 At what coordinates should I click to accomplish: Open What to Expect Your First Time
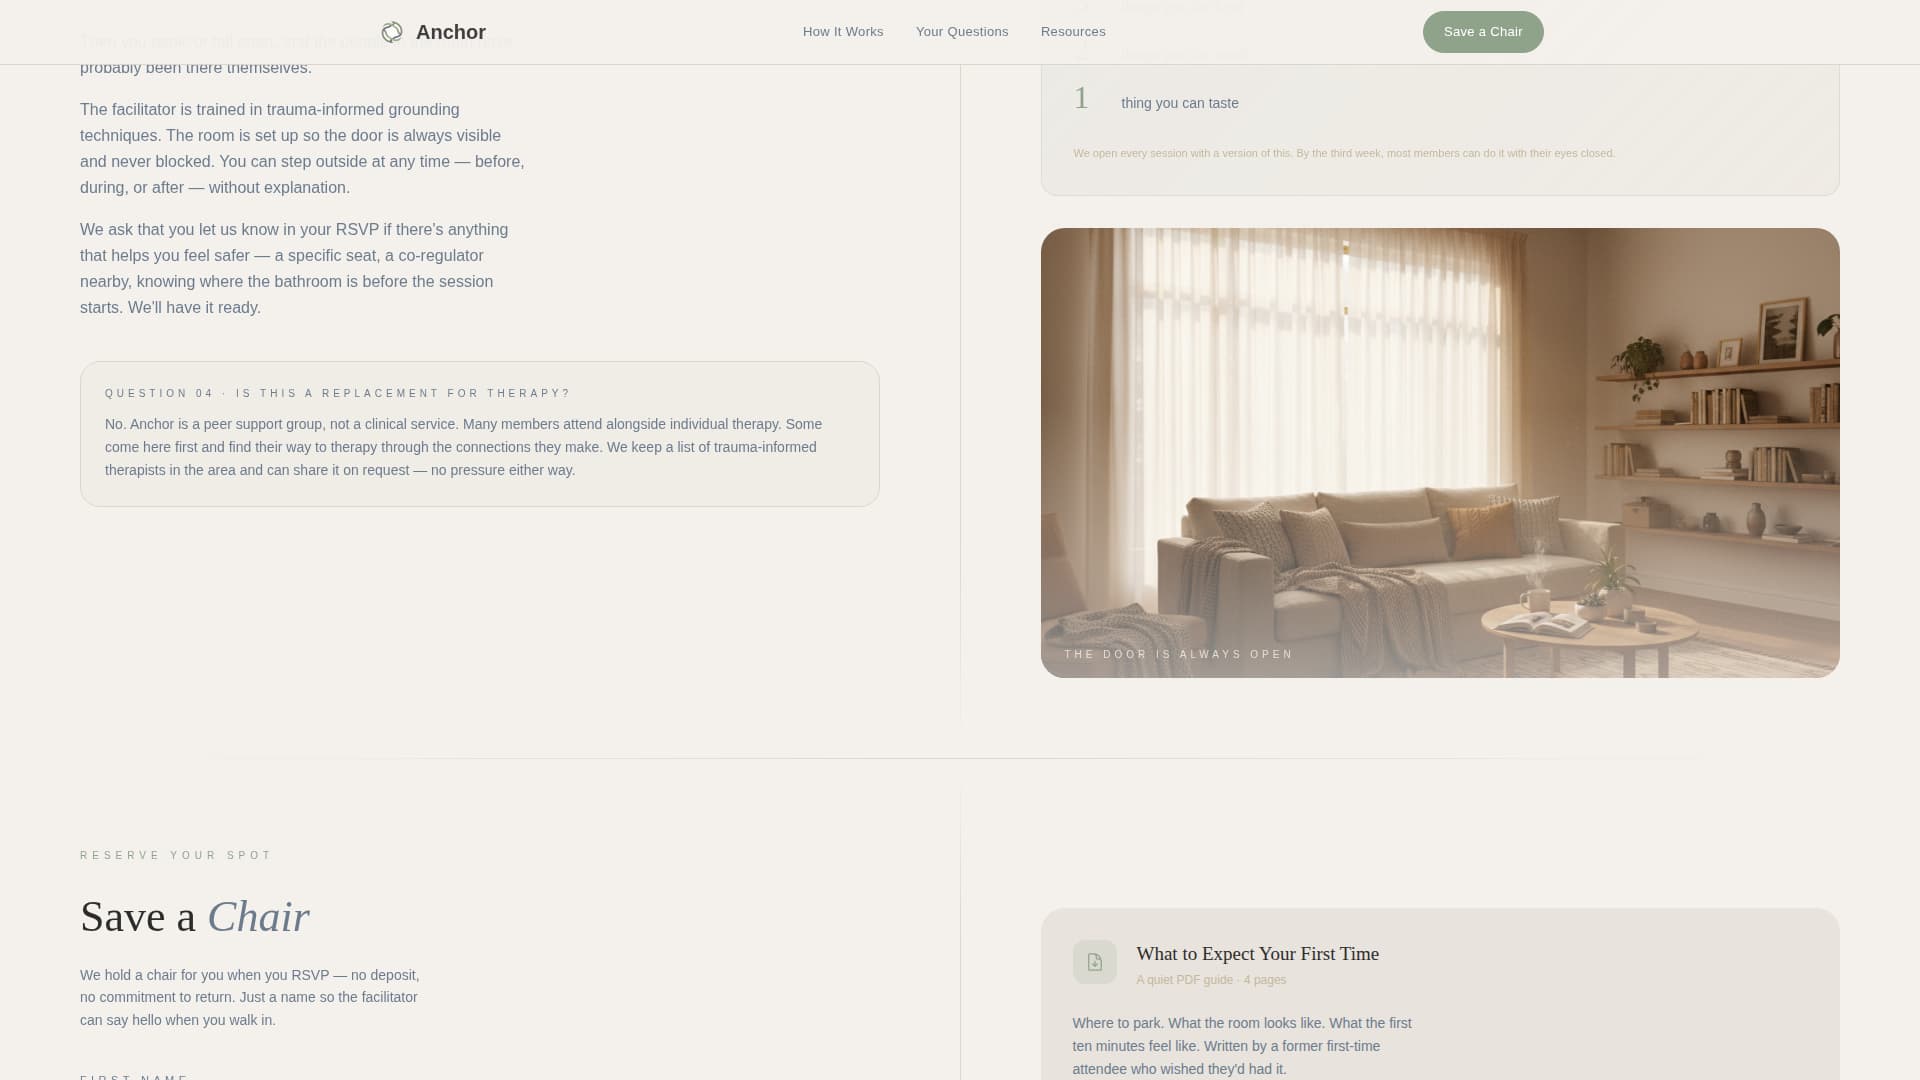[1257, 954]
